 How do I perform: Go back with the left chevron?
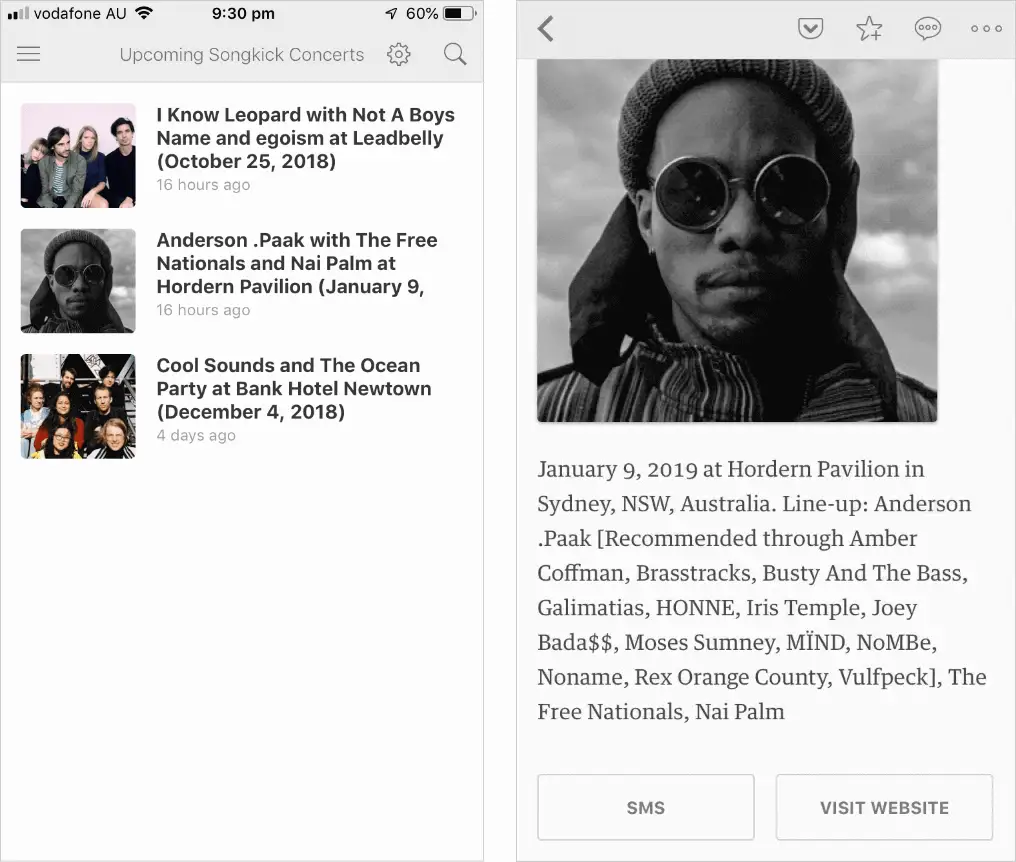click(x=546, y=29)
